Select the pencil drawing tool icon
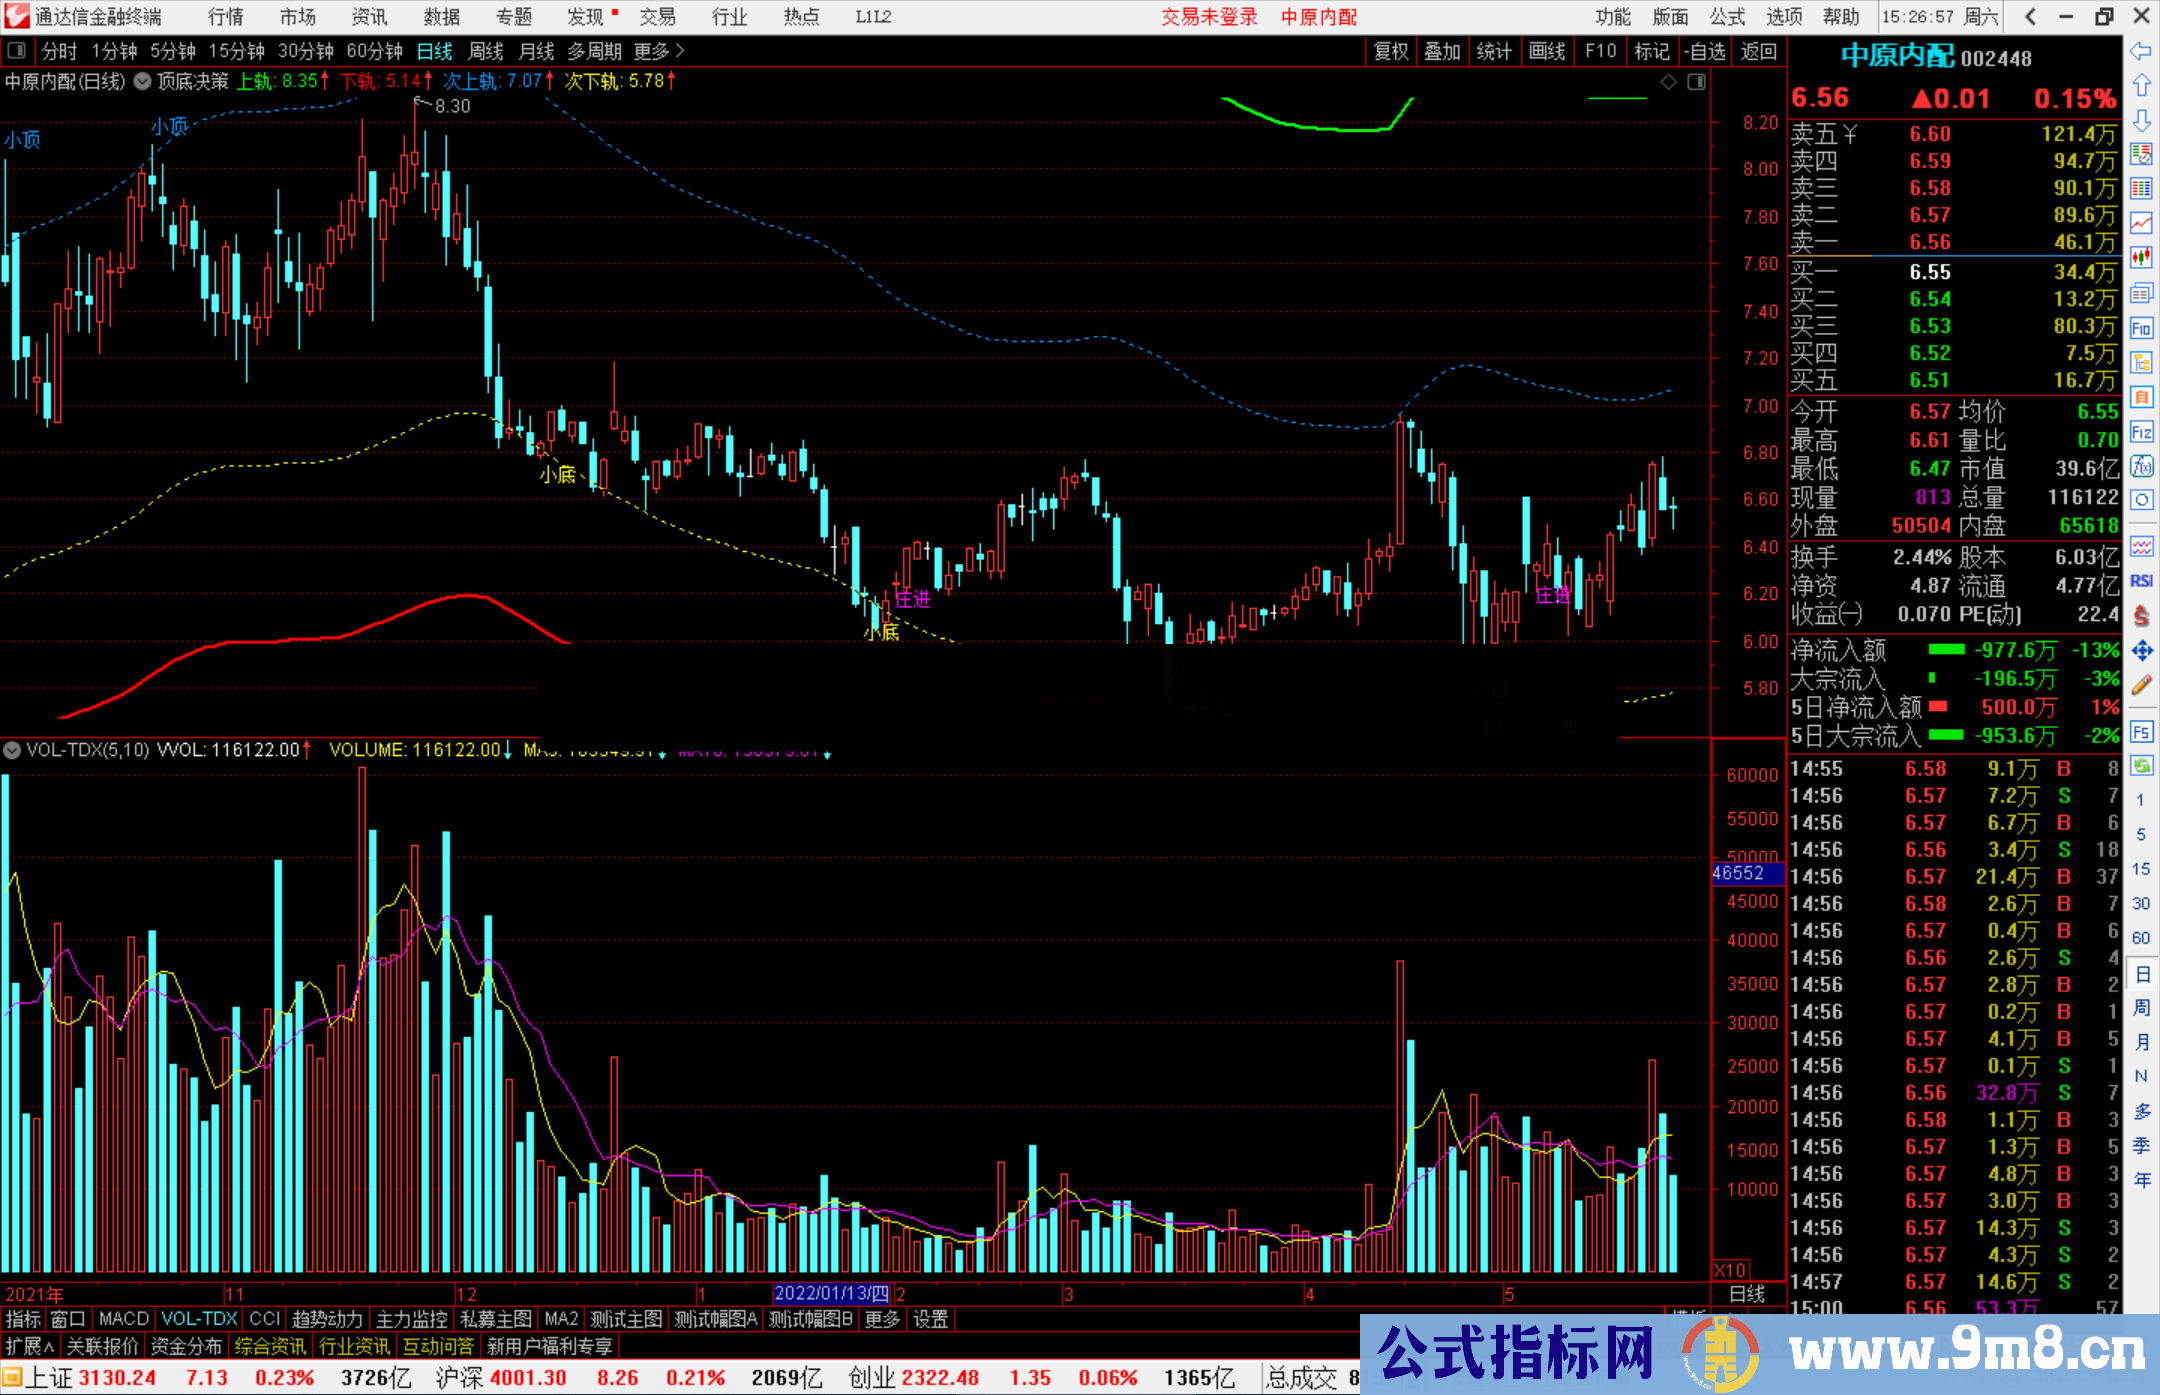This screenshot has width=2160, height=1395. pos(2141,685)
